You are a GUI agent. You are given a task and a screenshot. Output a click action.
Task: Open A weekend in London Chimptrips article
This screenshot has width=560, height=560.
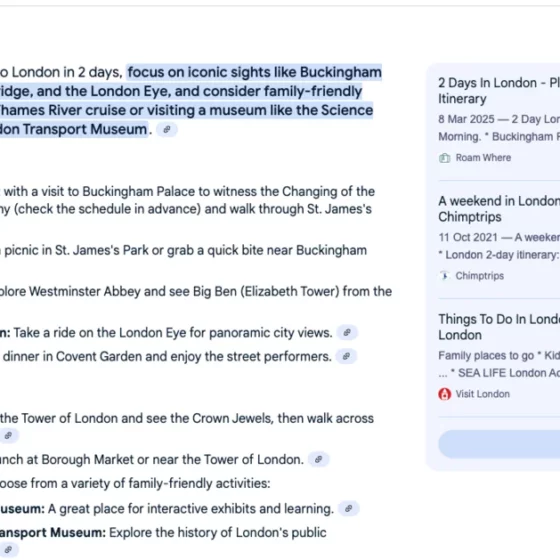pyautogui.click(x=499, y=209)
